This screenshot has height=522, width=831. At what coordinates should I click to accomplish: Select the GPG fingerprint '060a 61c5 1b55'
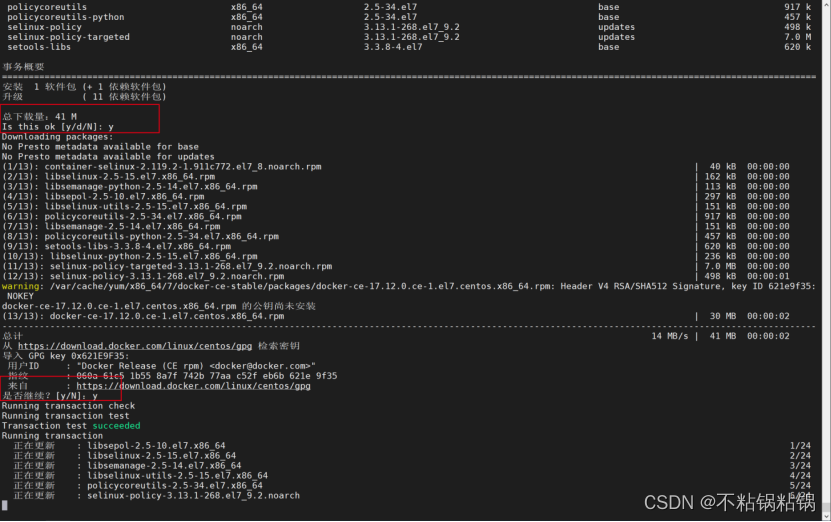111,376
